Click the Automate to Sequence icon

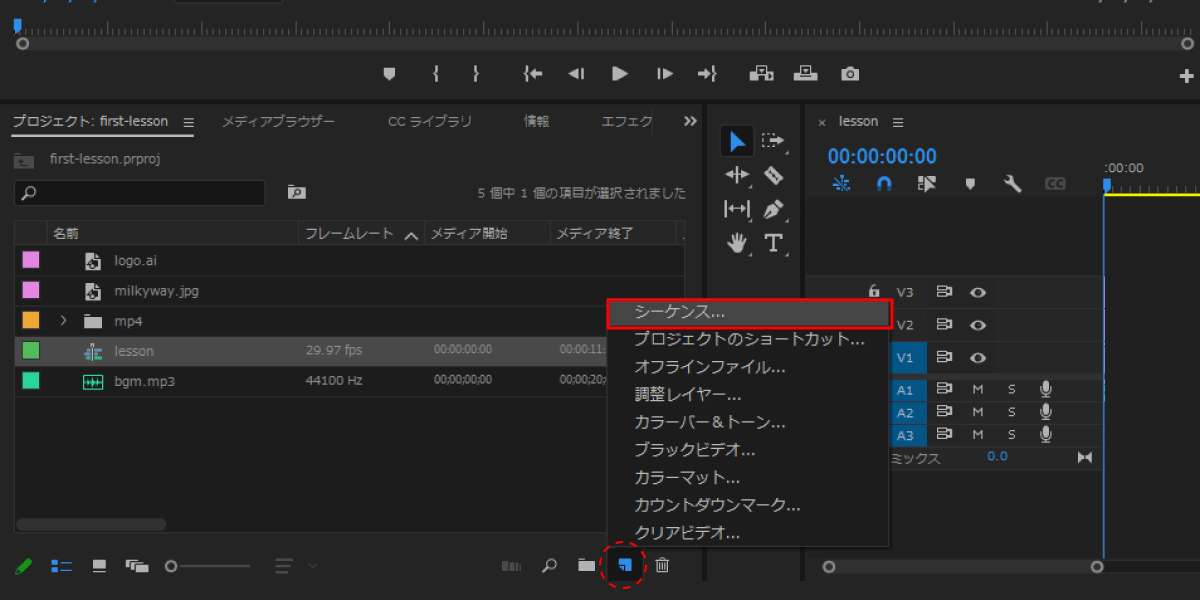(x=512, y=566)
